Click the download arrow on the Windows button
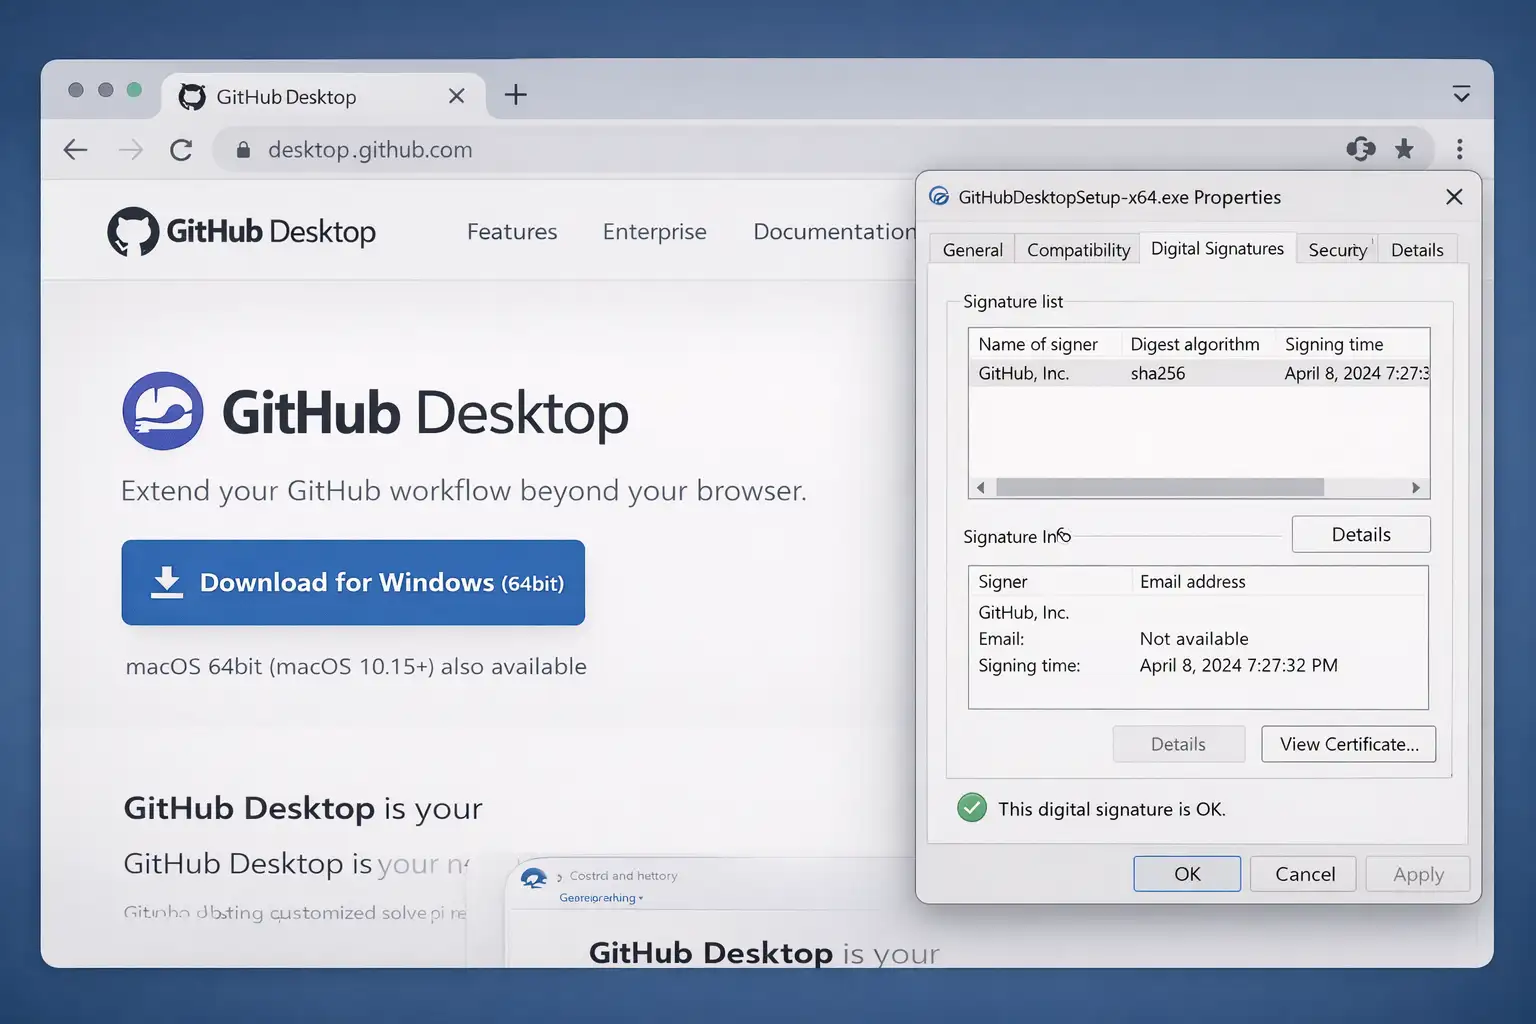Viewport: 1536px width, 1024px height. (x=168, y=582)
